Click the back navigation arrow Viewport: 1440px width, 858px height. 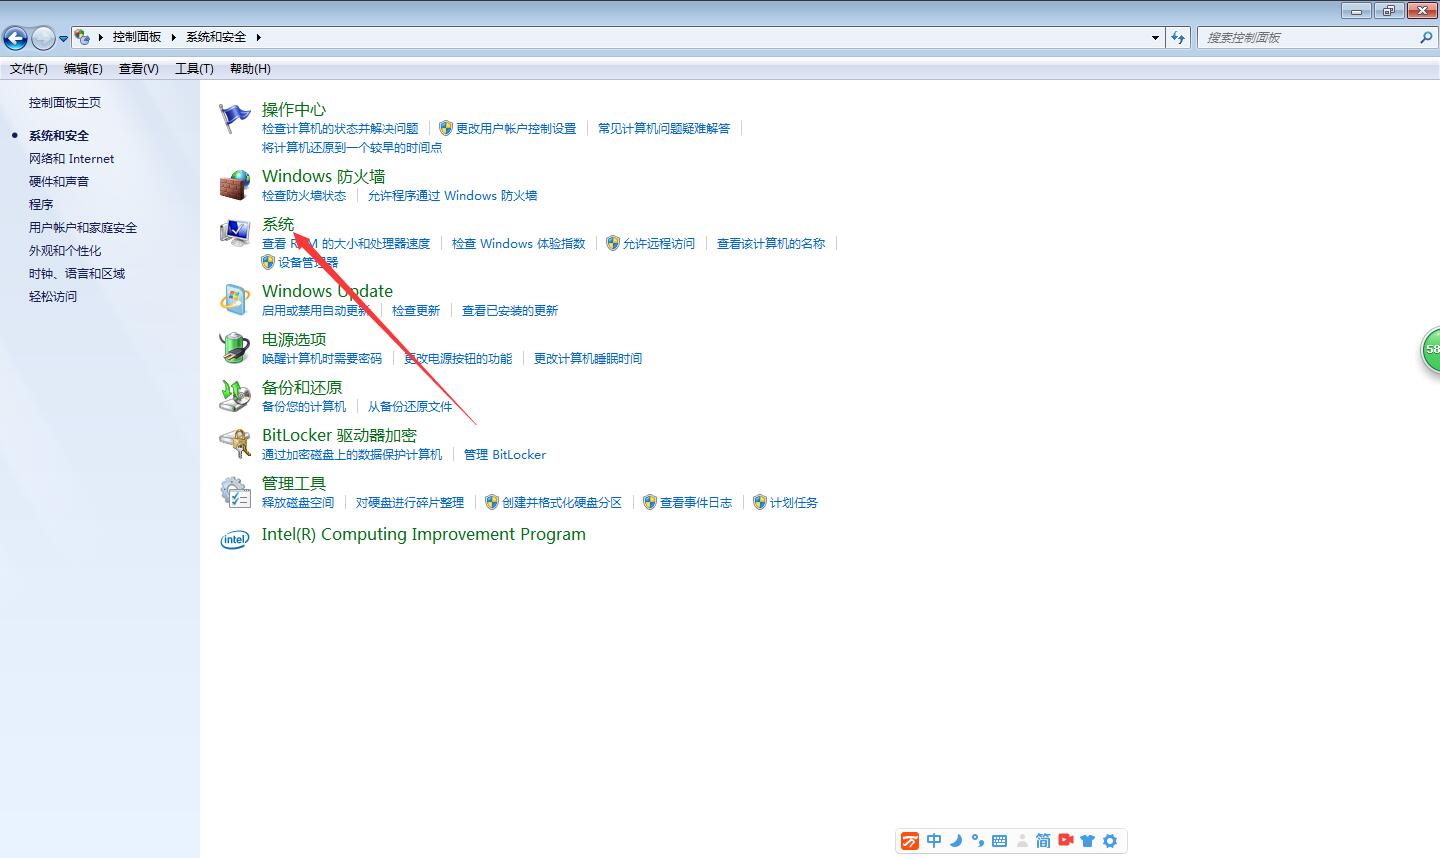click(15, 38)
